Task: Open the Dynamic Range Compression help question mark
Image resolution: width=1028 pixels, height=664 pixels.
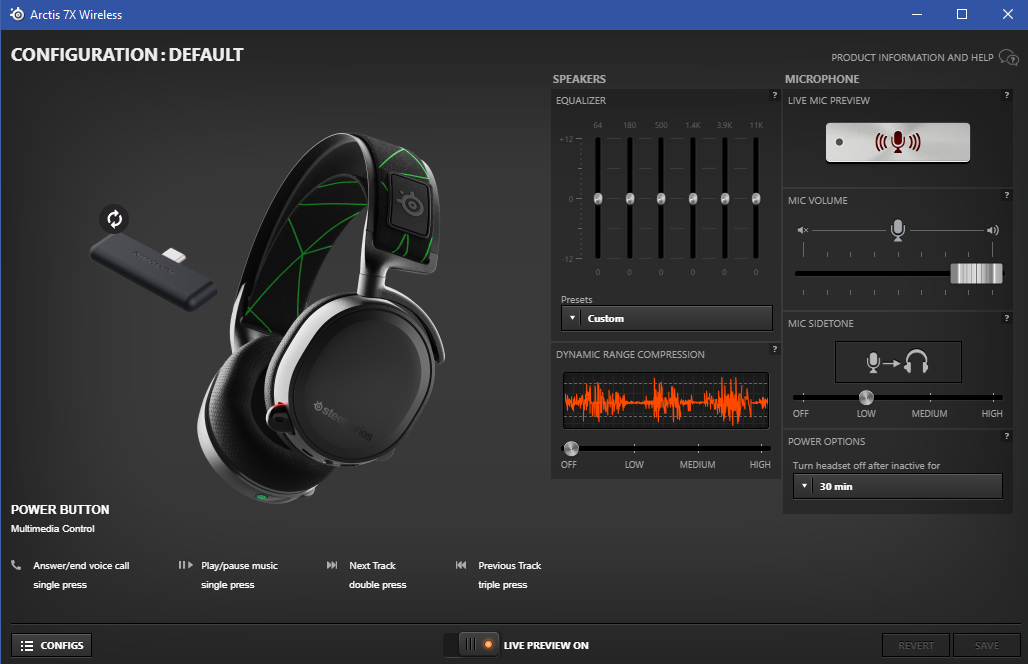Action: 773,348
